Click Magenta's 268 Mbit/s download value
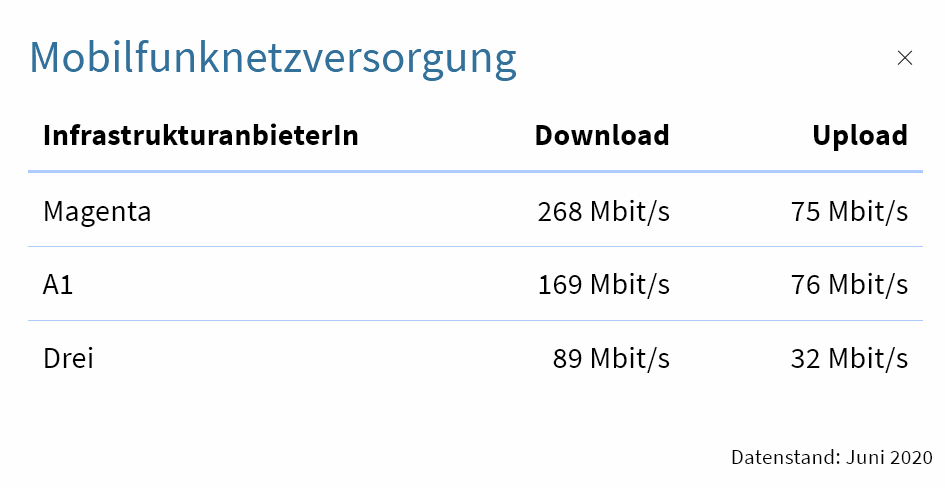The width and height of the screenshot is (945, 488). [x=603, y=212]
